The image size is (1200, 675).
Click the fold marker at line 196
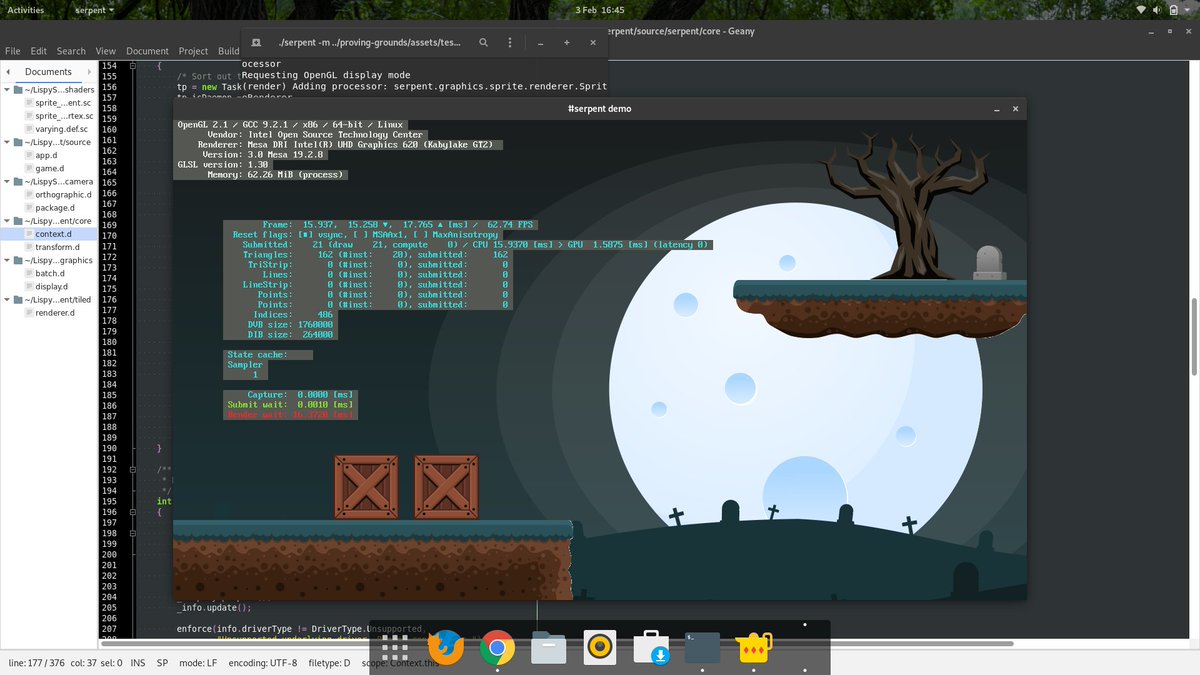click(131, 512)
